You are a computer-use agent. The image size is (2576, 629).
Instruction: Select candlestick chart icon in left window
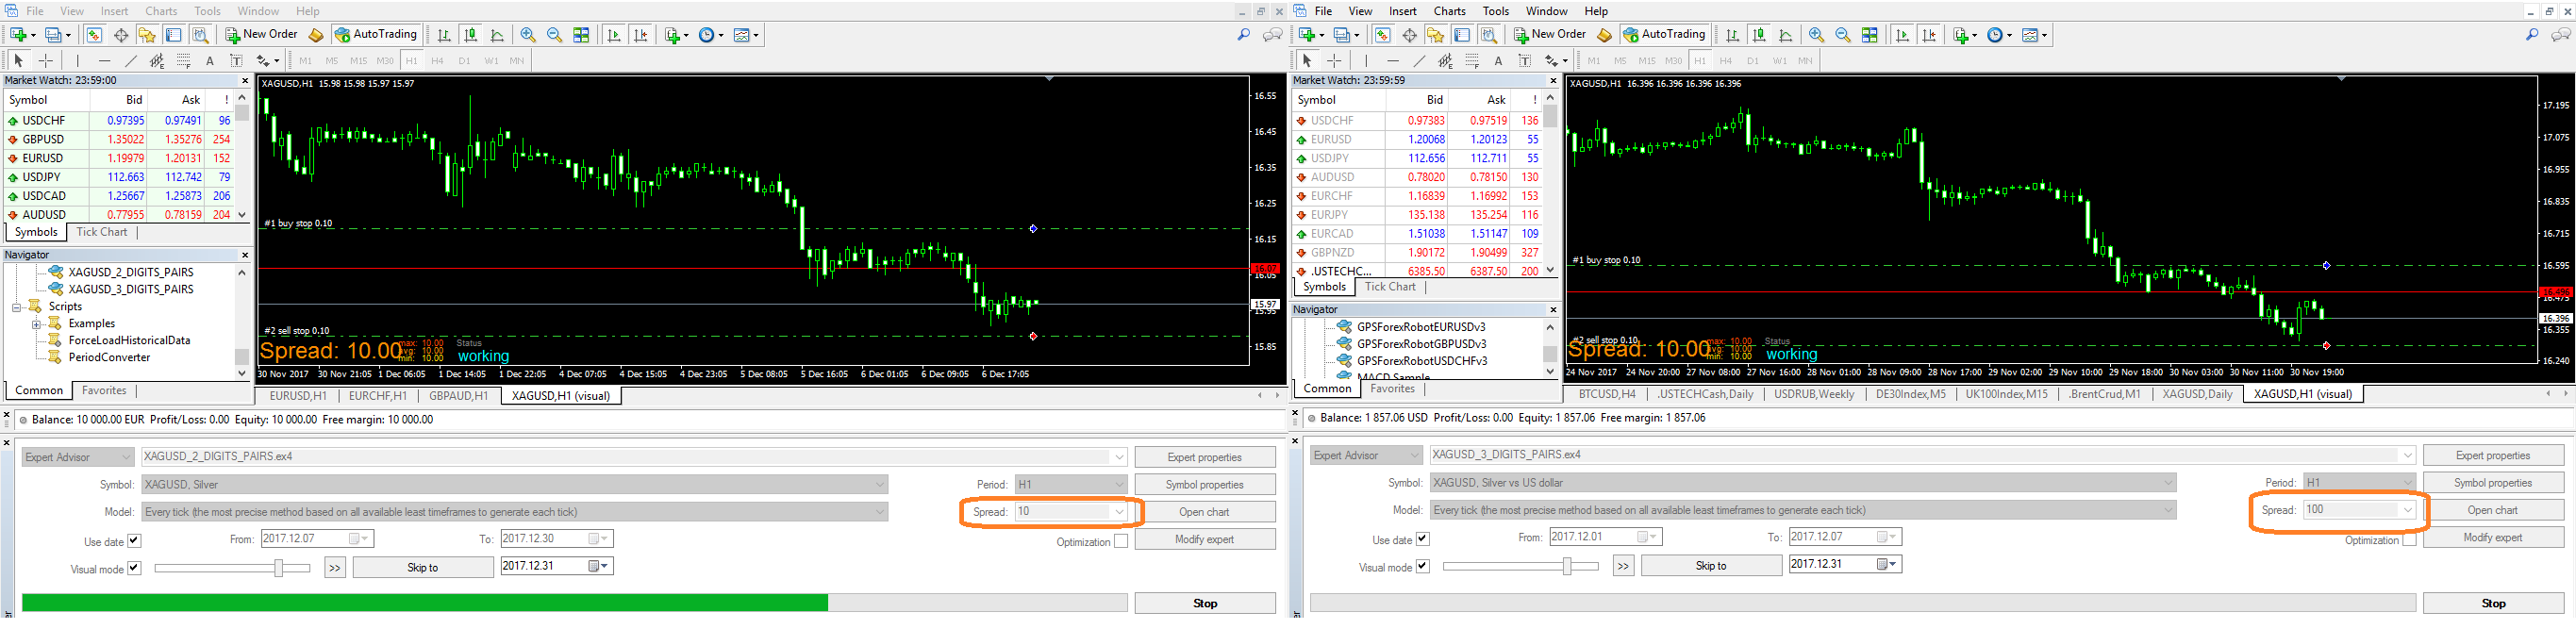pos(470,35)
